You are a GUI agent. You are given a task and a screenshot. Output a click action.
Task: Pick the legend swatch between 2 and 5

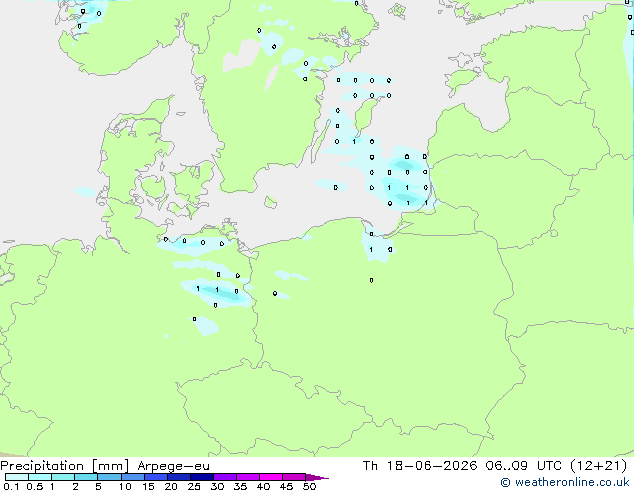(86, 477)
